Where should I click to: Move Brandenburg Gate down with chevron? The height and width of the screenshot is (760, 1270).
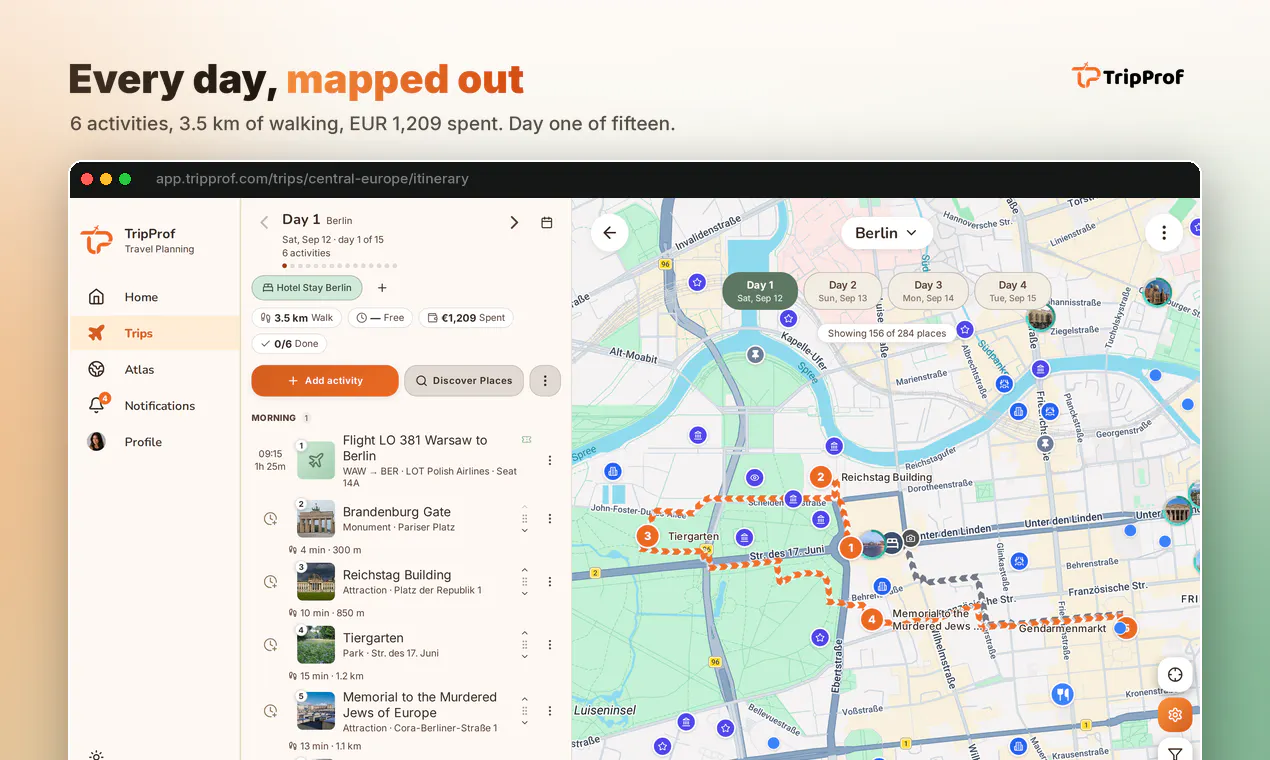(525, 530)
